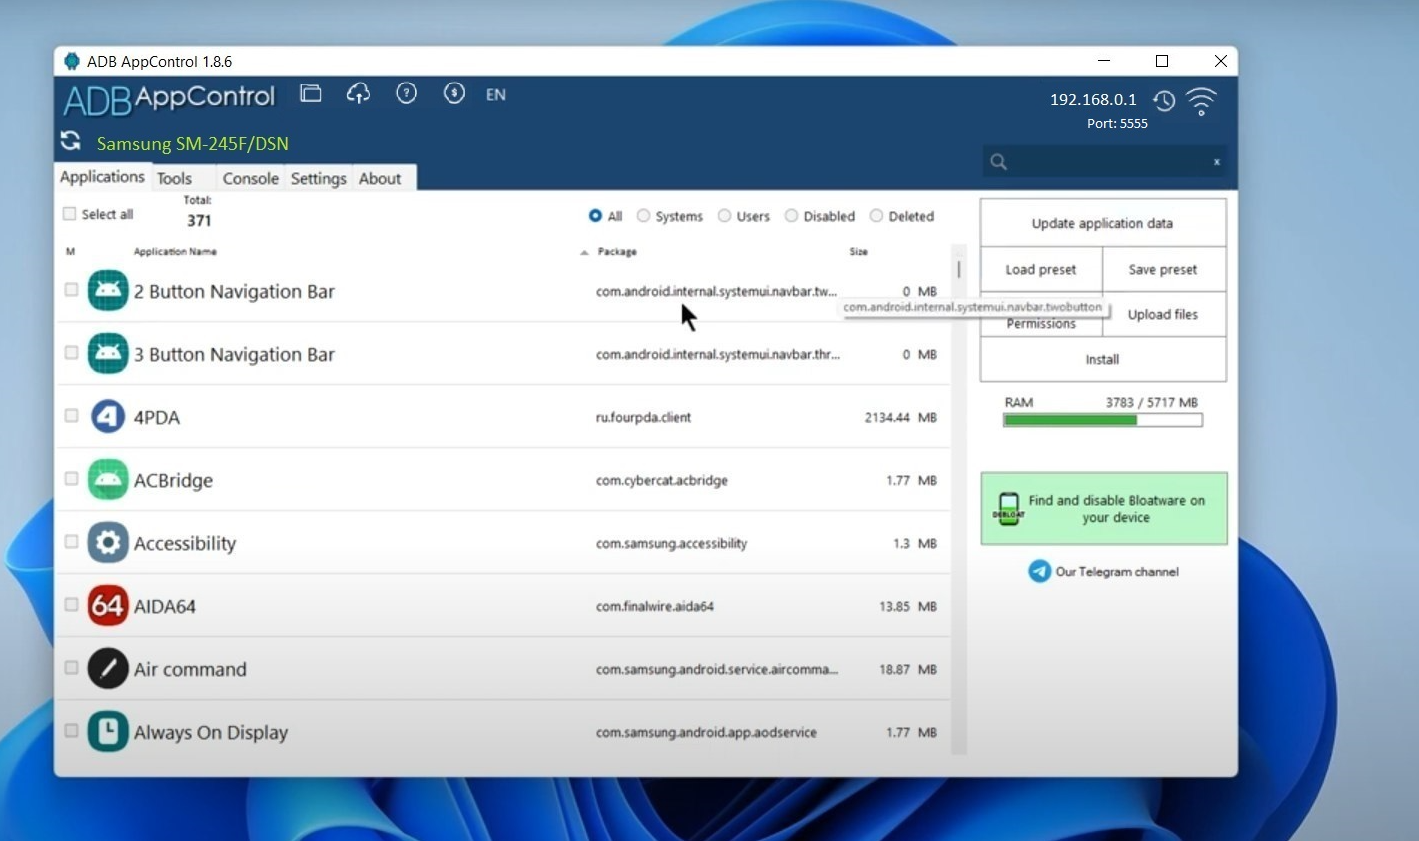Click the RAM usage progress bar
The width and height of the screenshot is (1419, 841).
(1103, 421)
